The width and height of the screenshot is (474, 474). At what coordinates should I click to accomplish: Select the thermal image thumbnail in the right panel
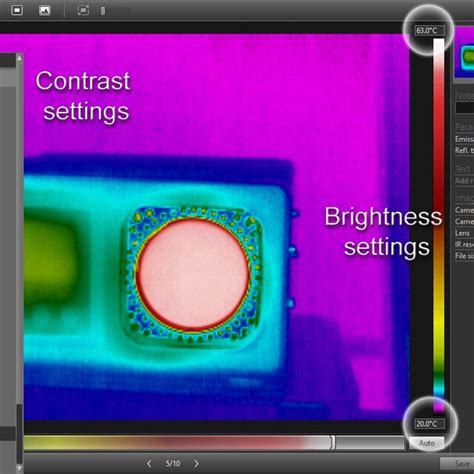(465, 53)
